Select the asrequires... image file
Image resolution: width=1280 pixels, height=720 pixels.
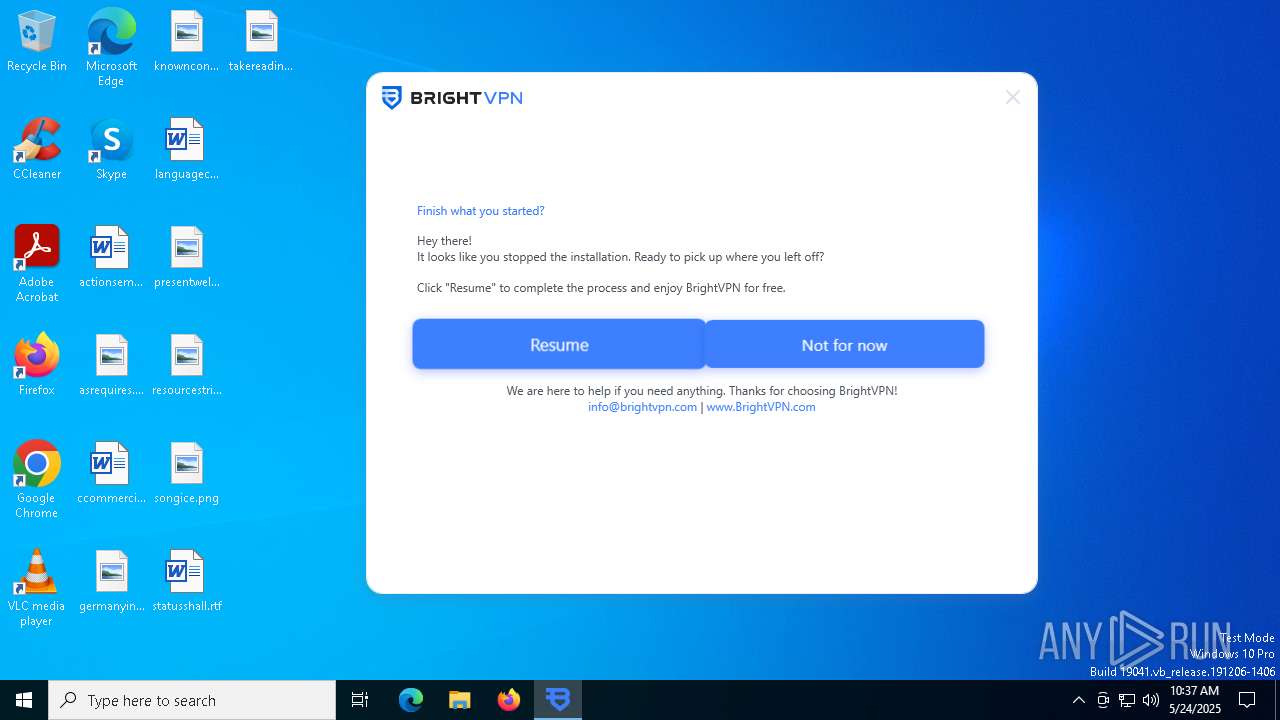(111, 366)
